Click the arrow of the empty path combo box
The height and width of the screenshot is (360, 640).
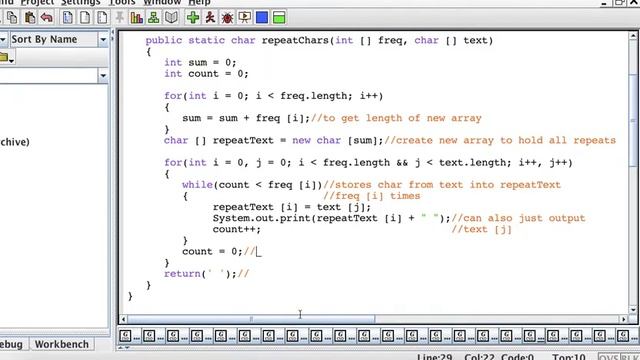pos(103,76)
